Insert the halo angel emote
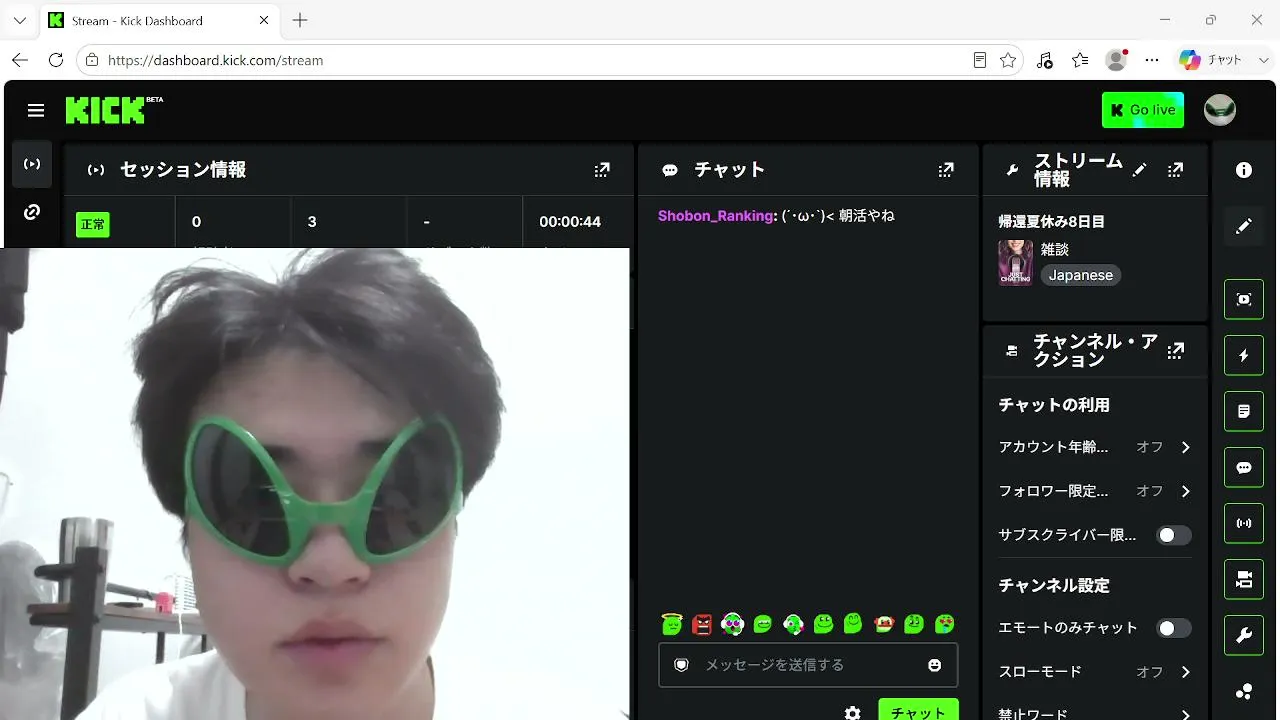1280x720 pixels. coord(672,624)
